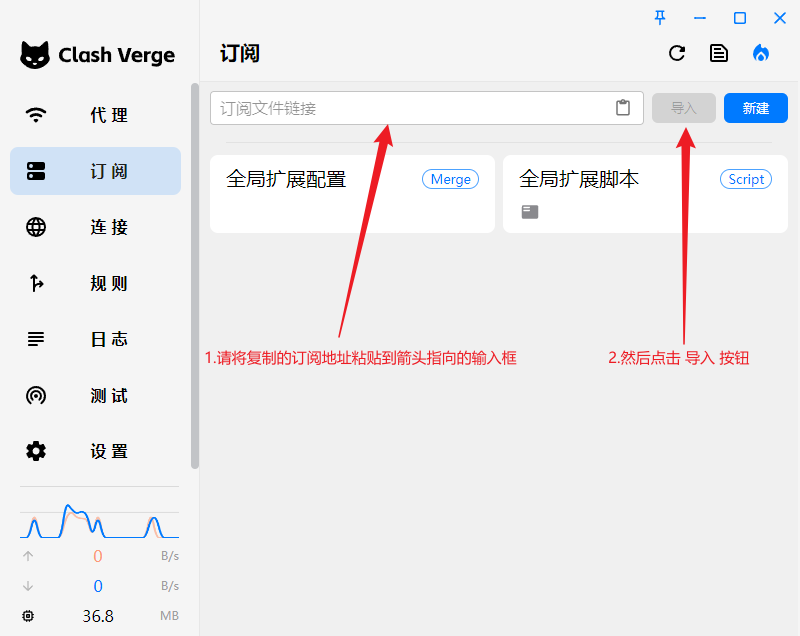Click the blue 新建 button
The width and height of the screenshot is (800, 636).
click(756, 108)
